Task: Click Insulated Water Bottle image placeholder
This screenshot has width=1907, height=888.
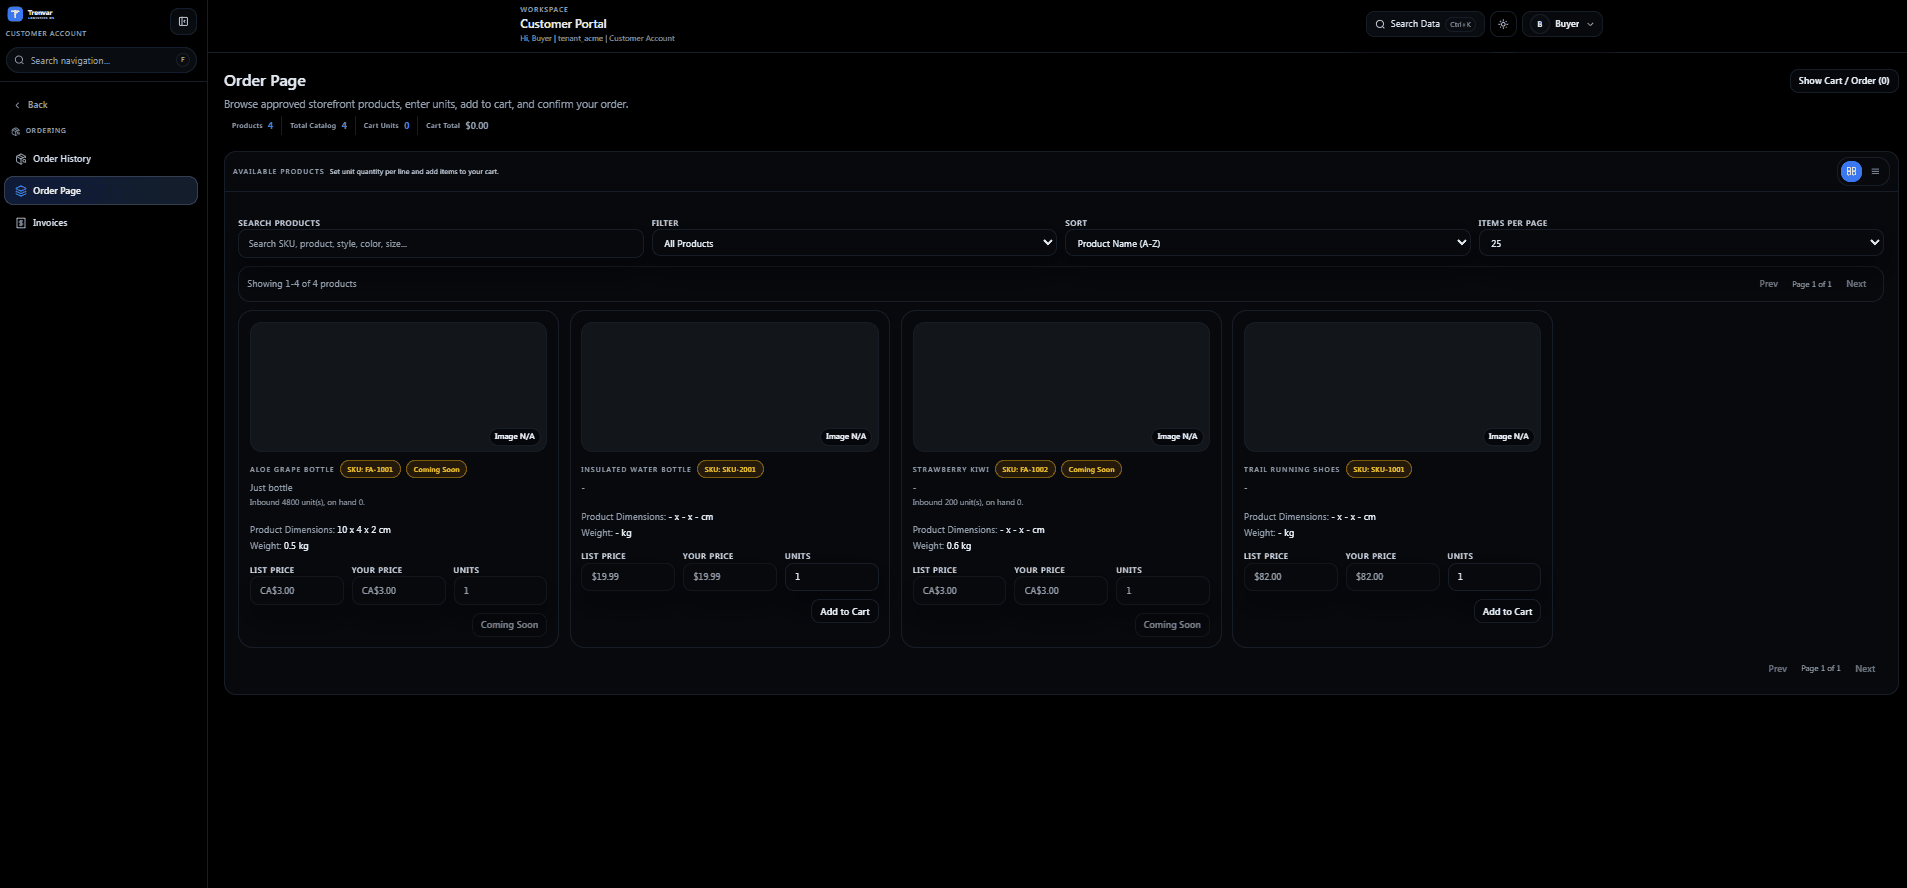Action: (730, 387)
